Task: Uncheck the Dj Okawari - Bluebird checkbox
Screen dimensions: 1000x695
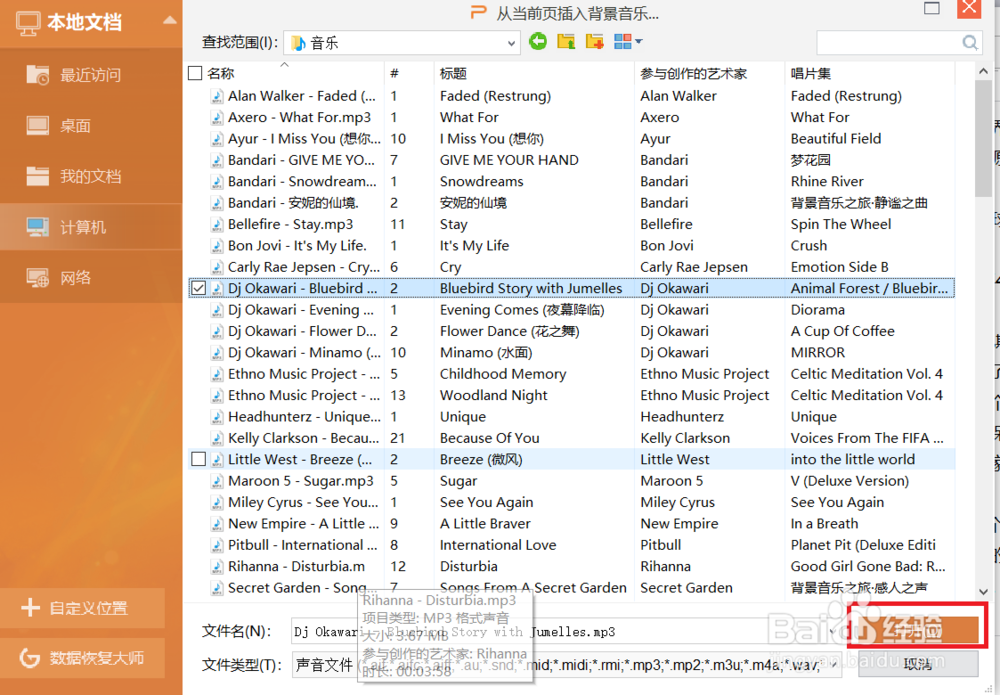Action: pyautogui.click(x=198, y=288)
